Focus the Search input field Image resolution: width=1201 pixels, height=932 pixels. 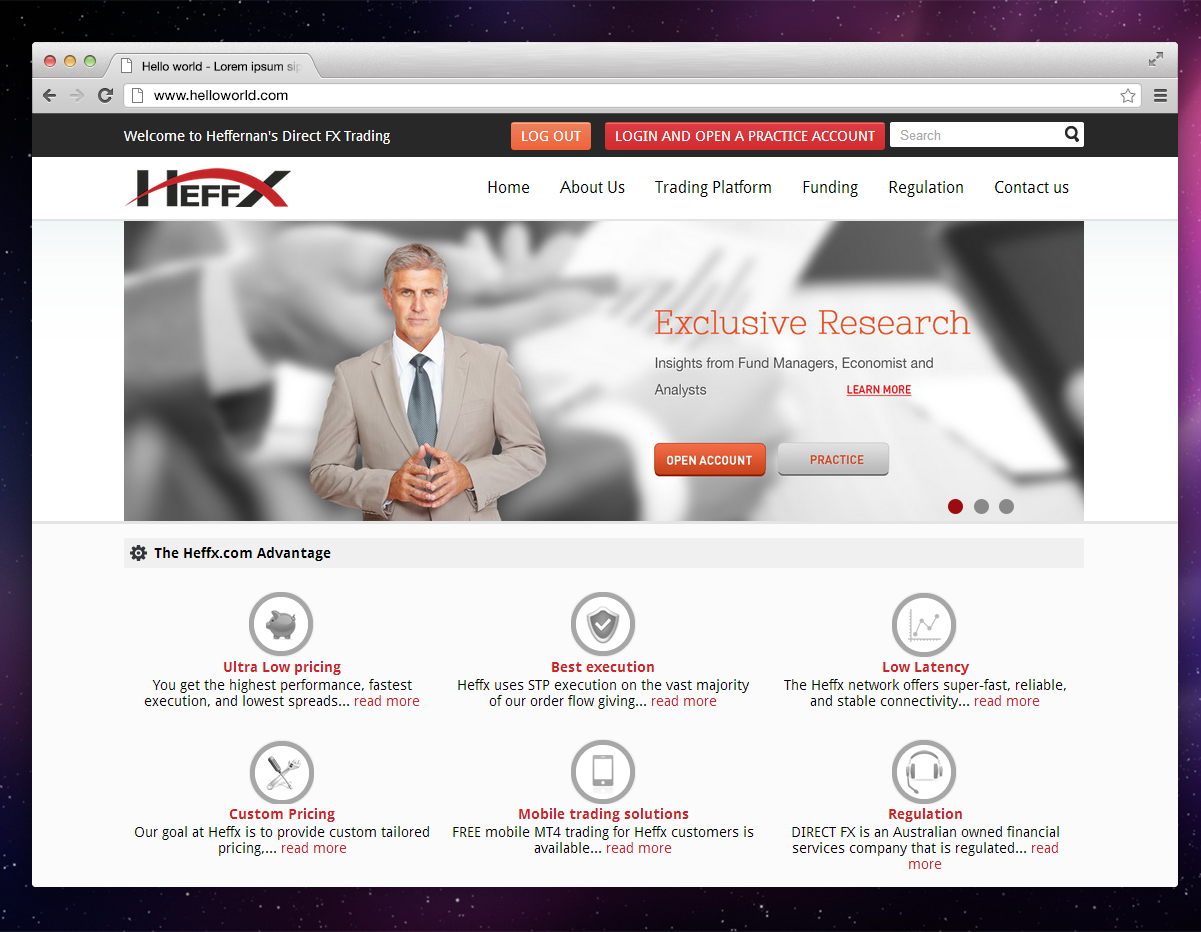click(x=975, y=135)
